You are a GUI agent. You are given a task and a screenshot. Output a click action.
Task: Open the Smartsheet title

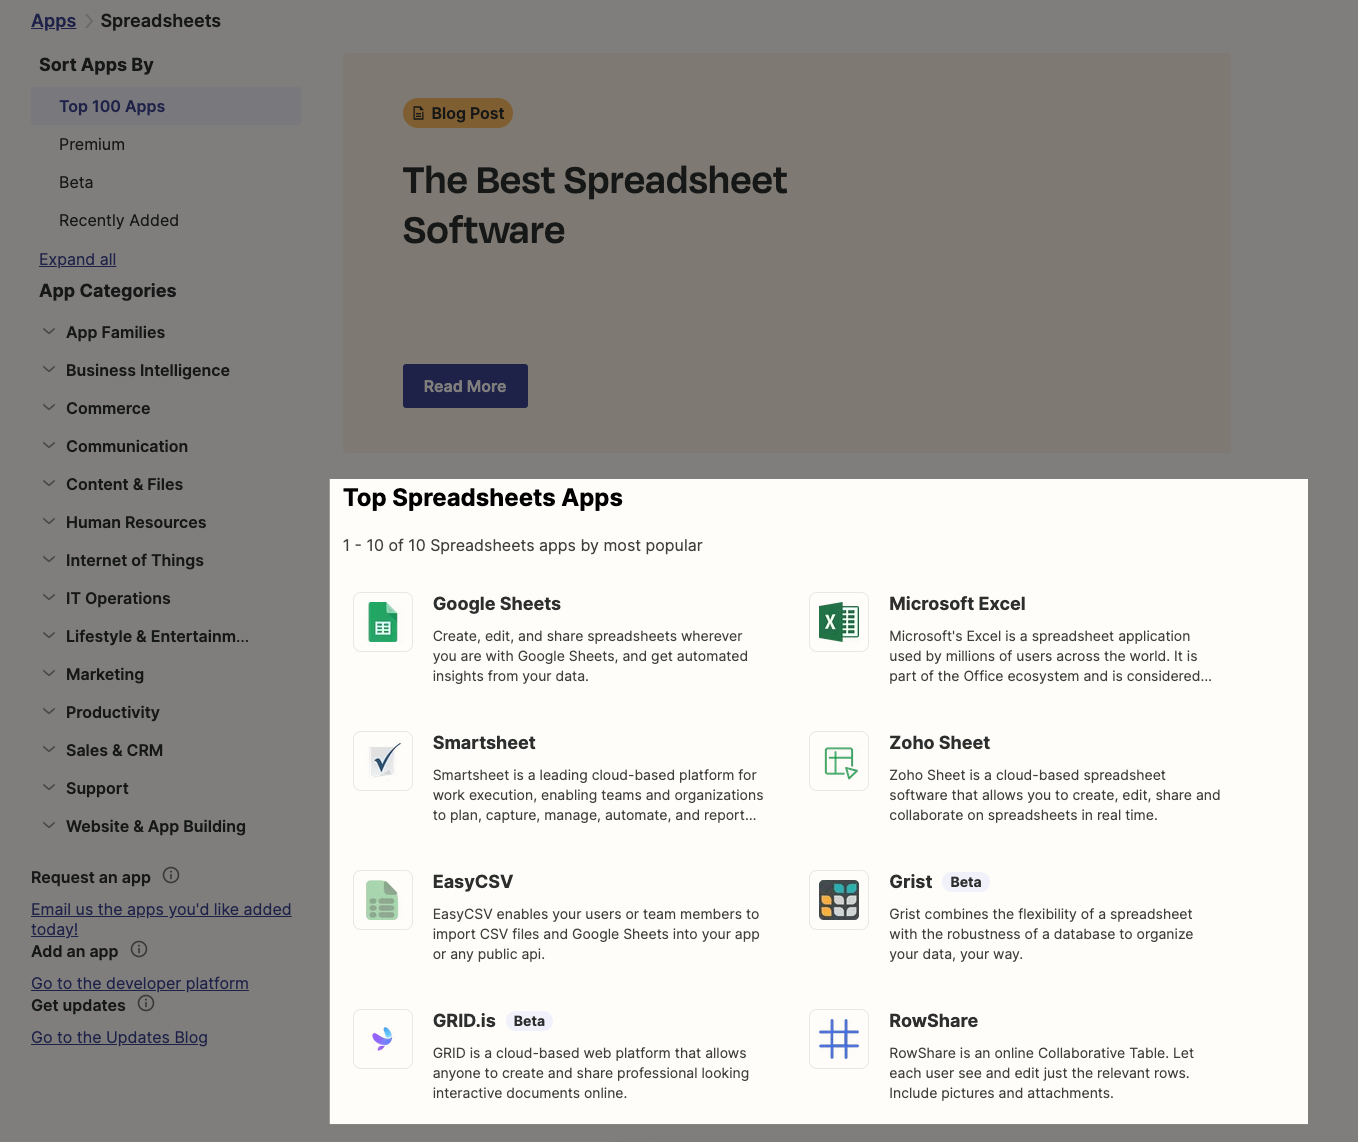point(484,743)
